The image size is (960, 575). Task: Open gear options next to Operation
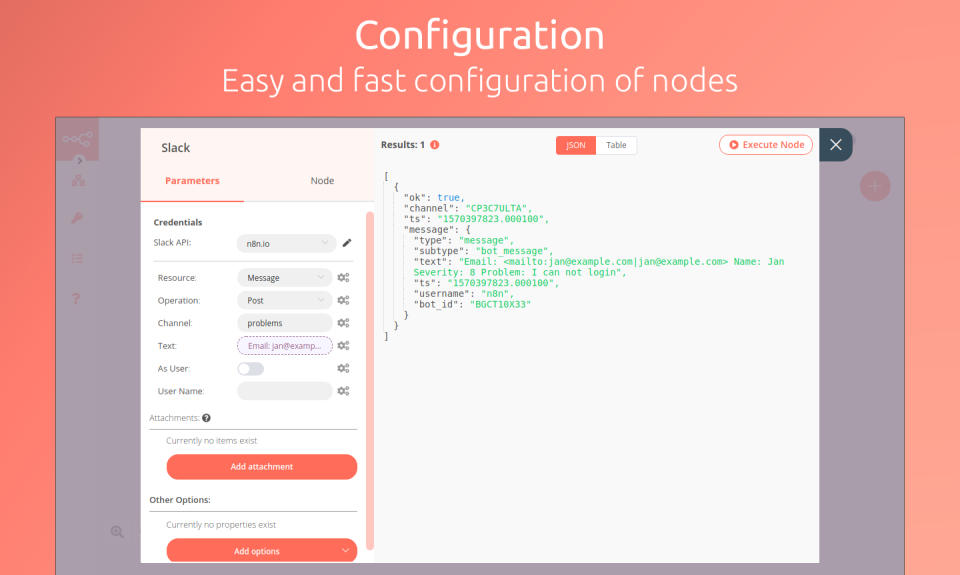click(343, 300)
